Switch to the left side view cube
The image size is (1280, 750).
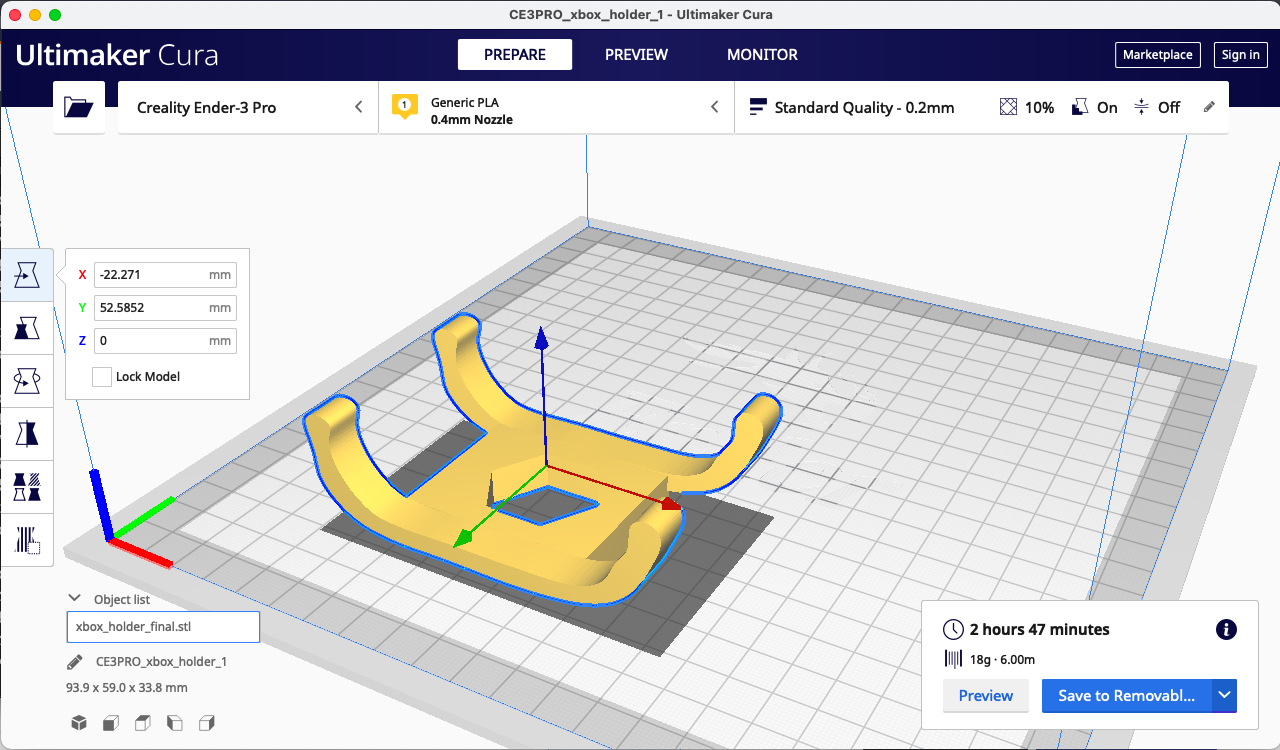click(175, 723)
